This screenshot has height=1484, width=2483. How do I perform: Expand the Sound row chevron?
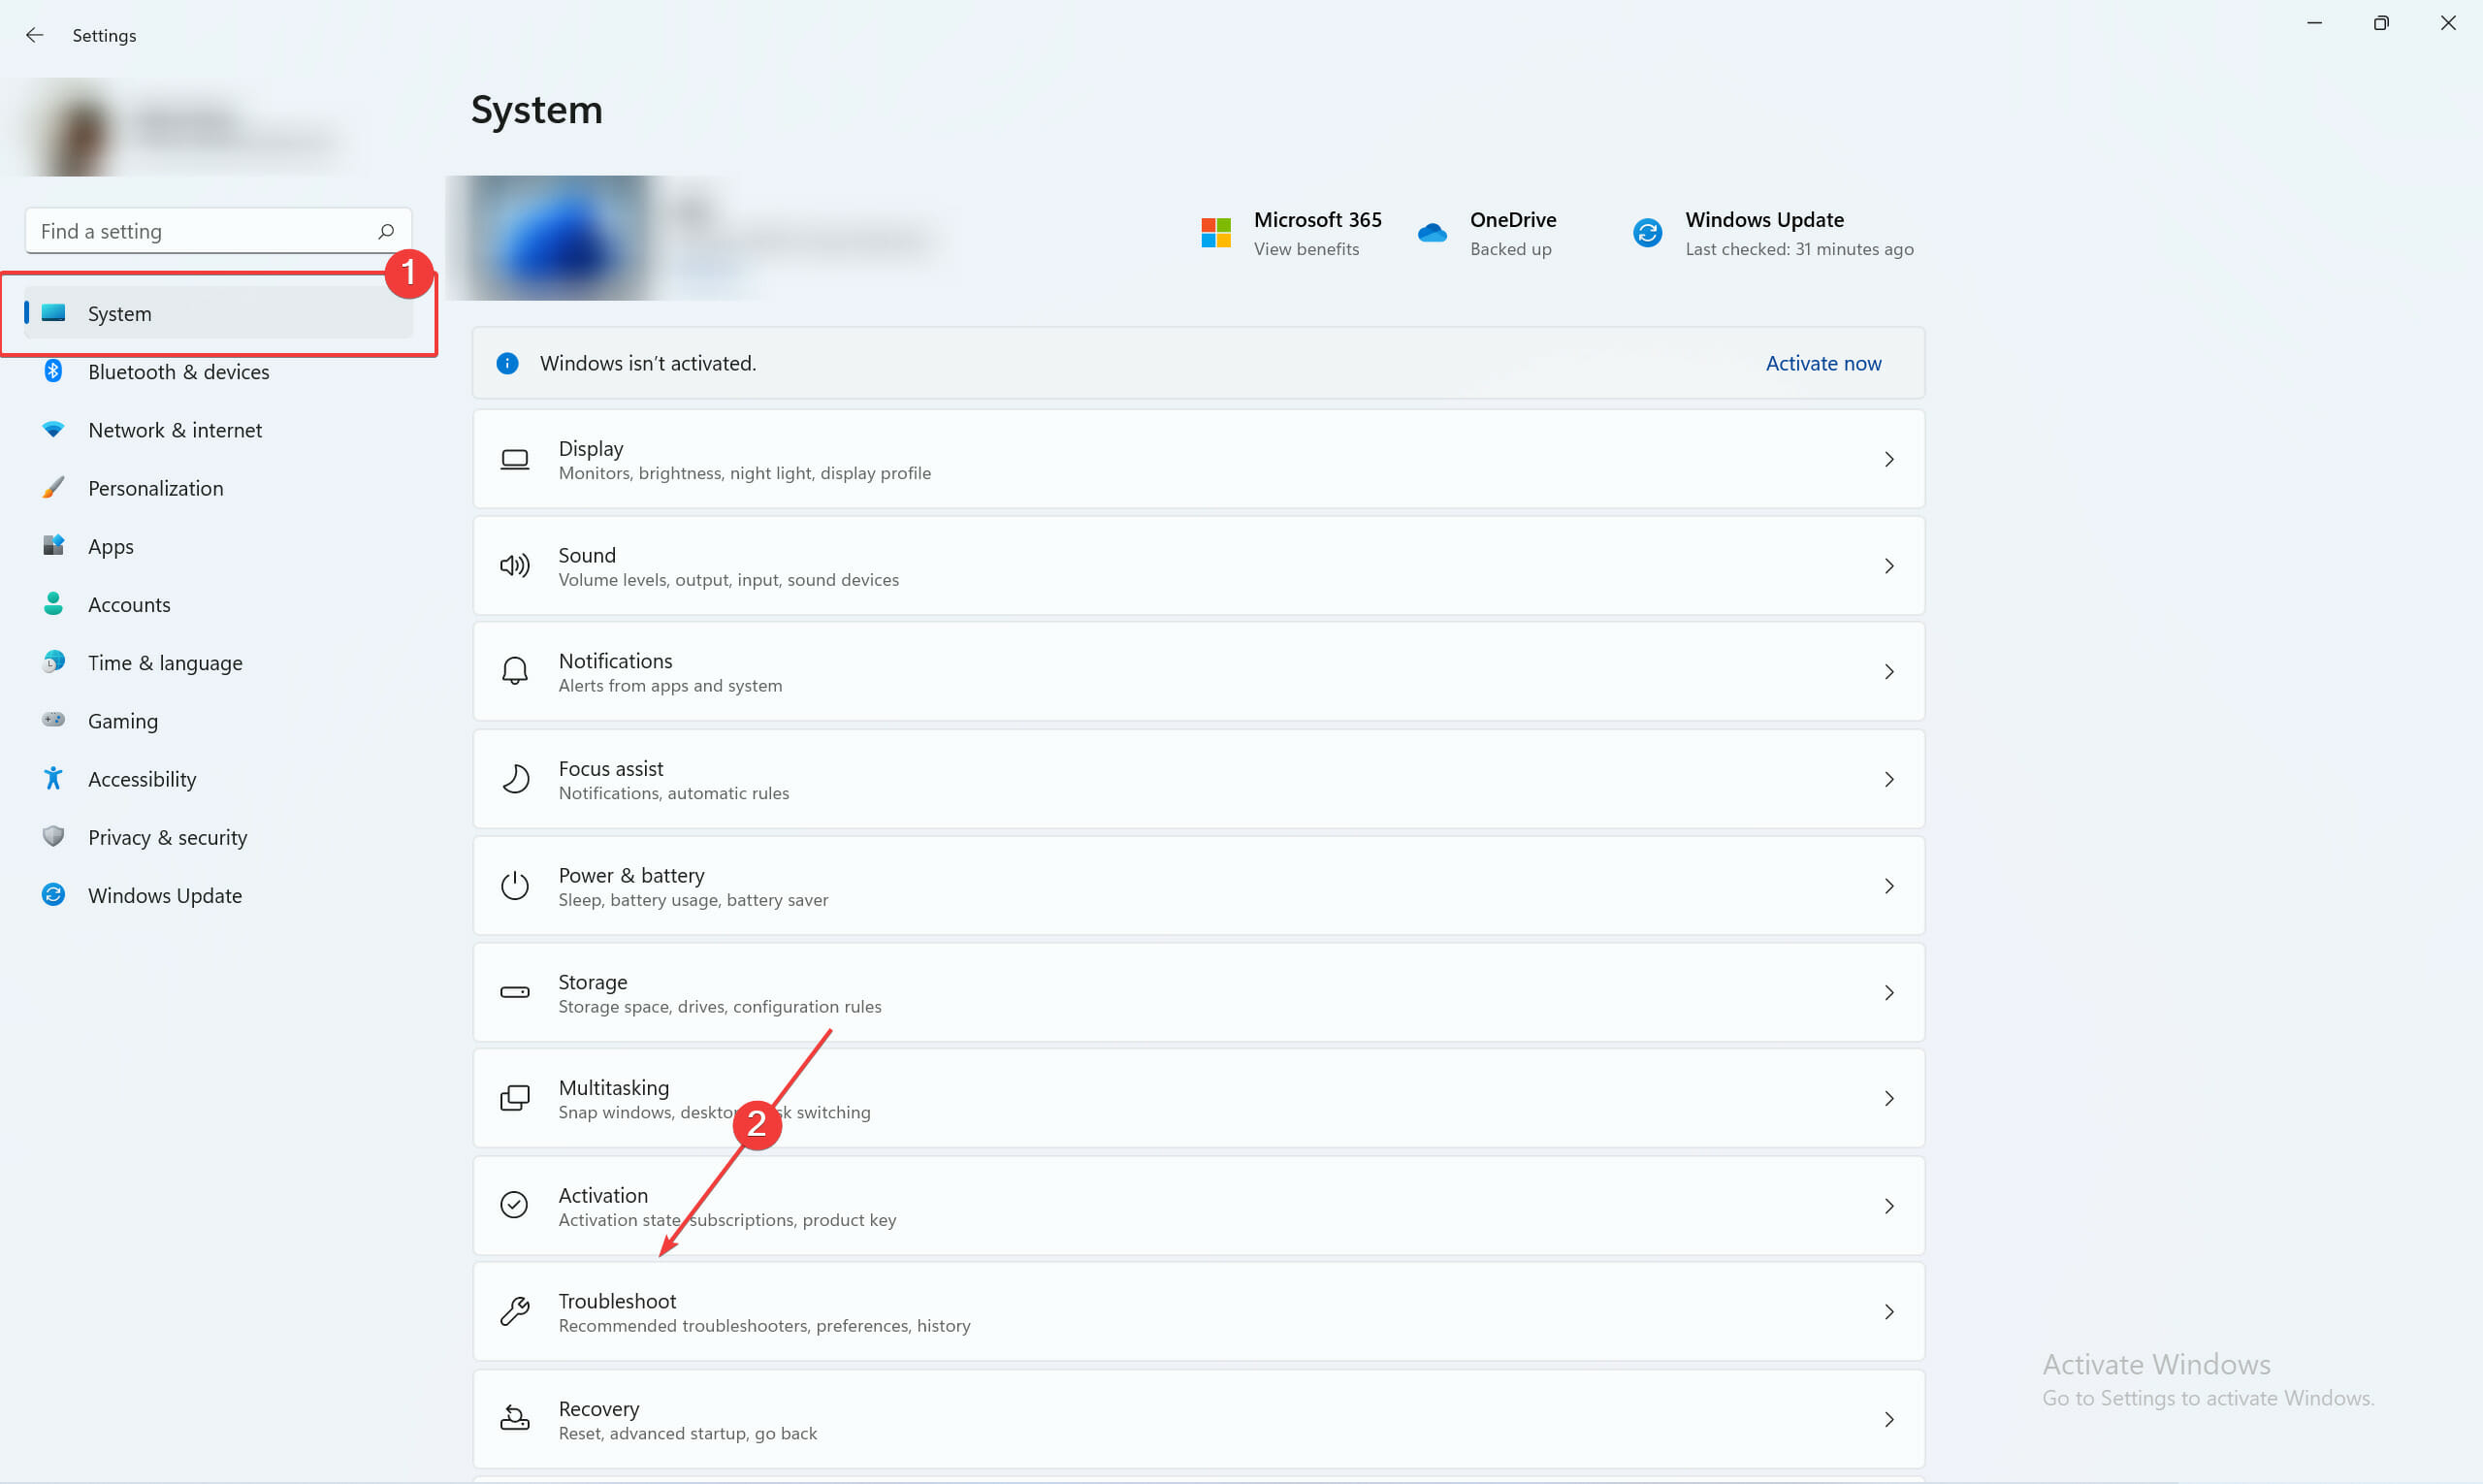(x=1889, y=566)
